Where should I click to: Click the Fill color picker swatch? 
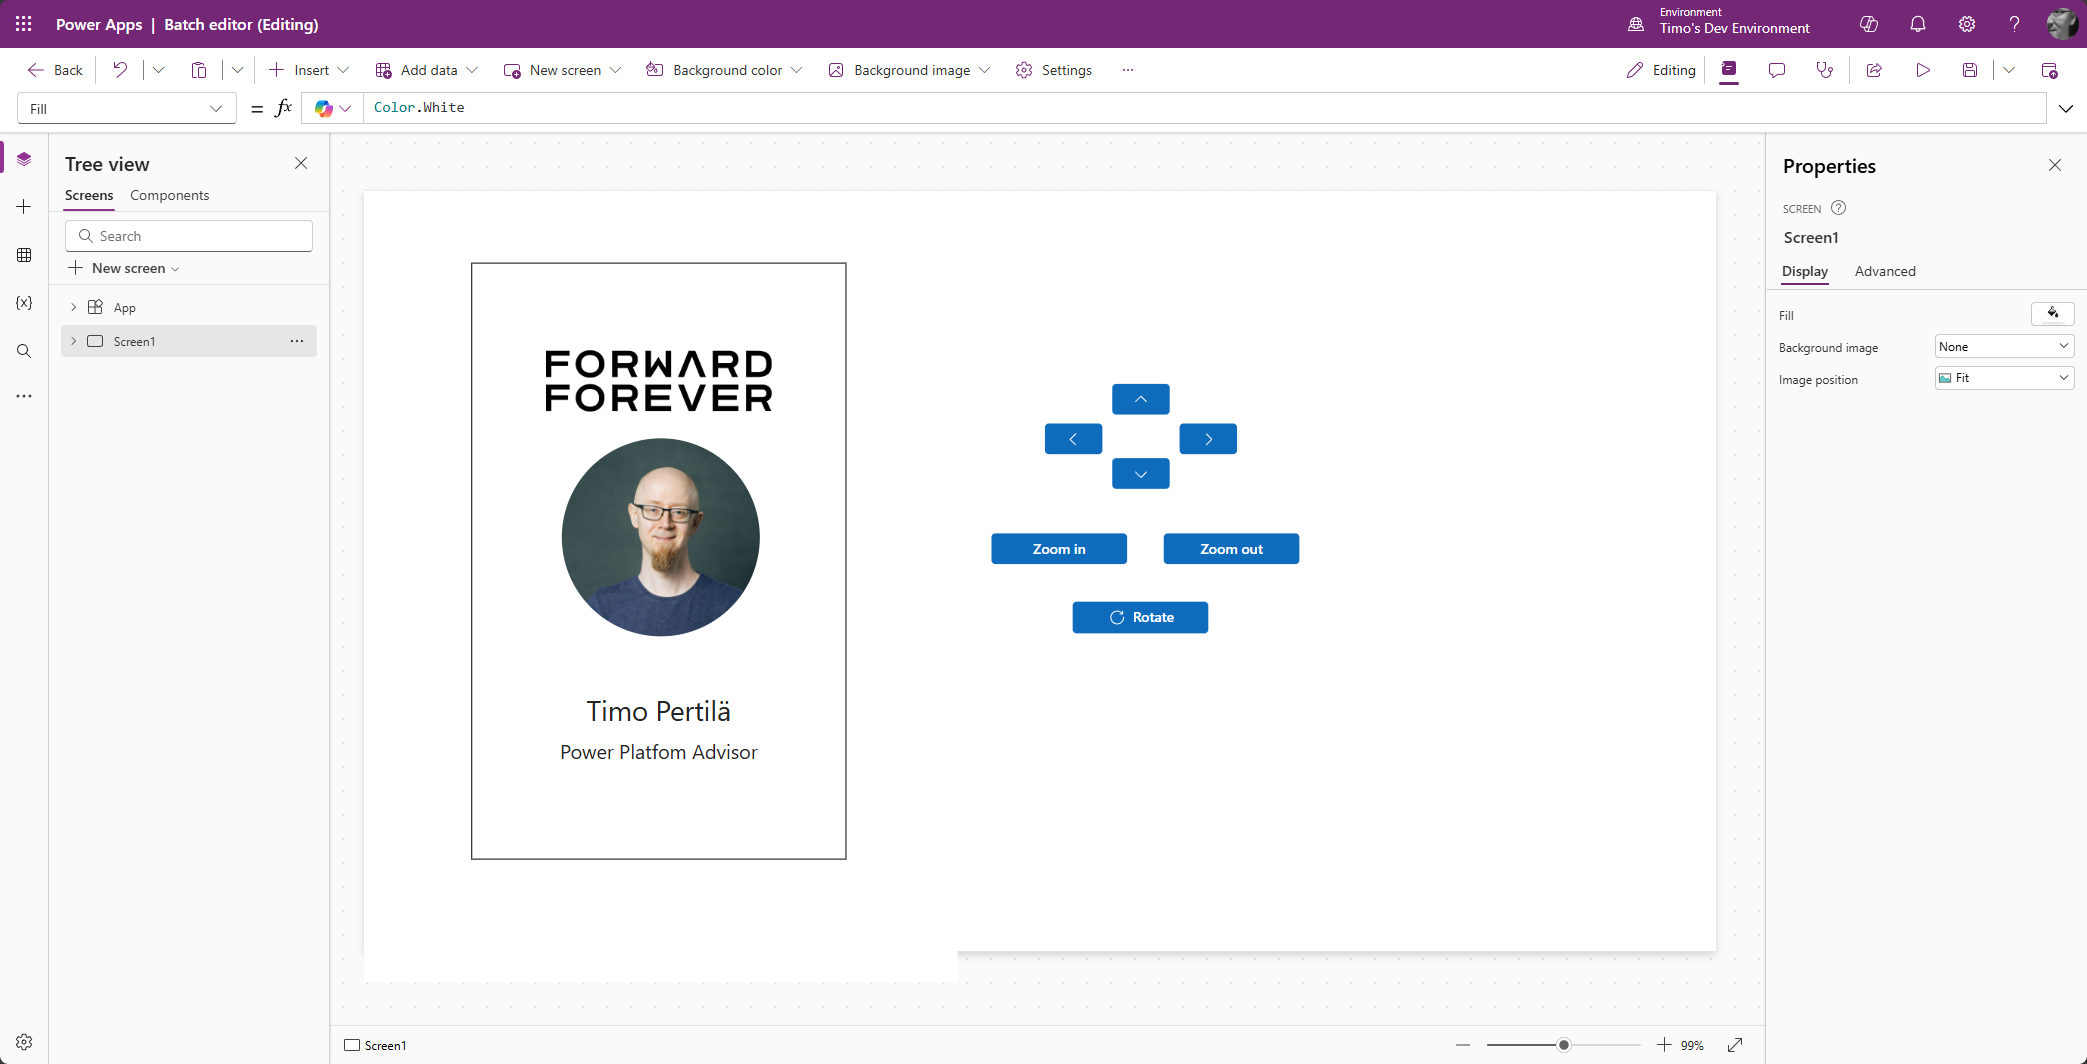[x=2052, y=314]
